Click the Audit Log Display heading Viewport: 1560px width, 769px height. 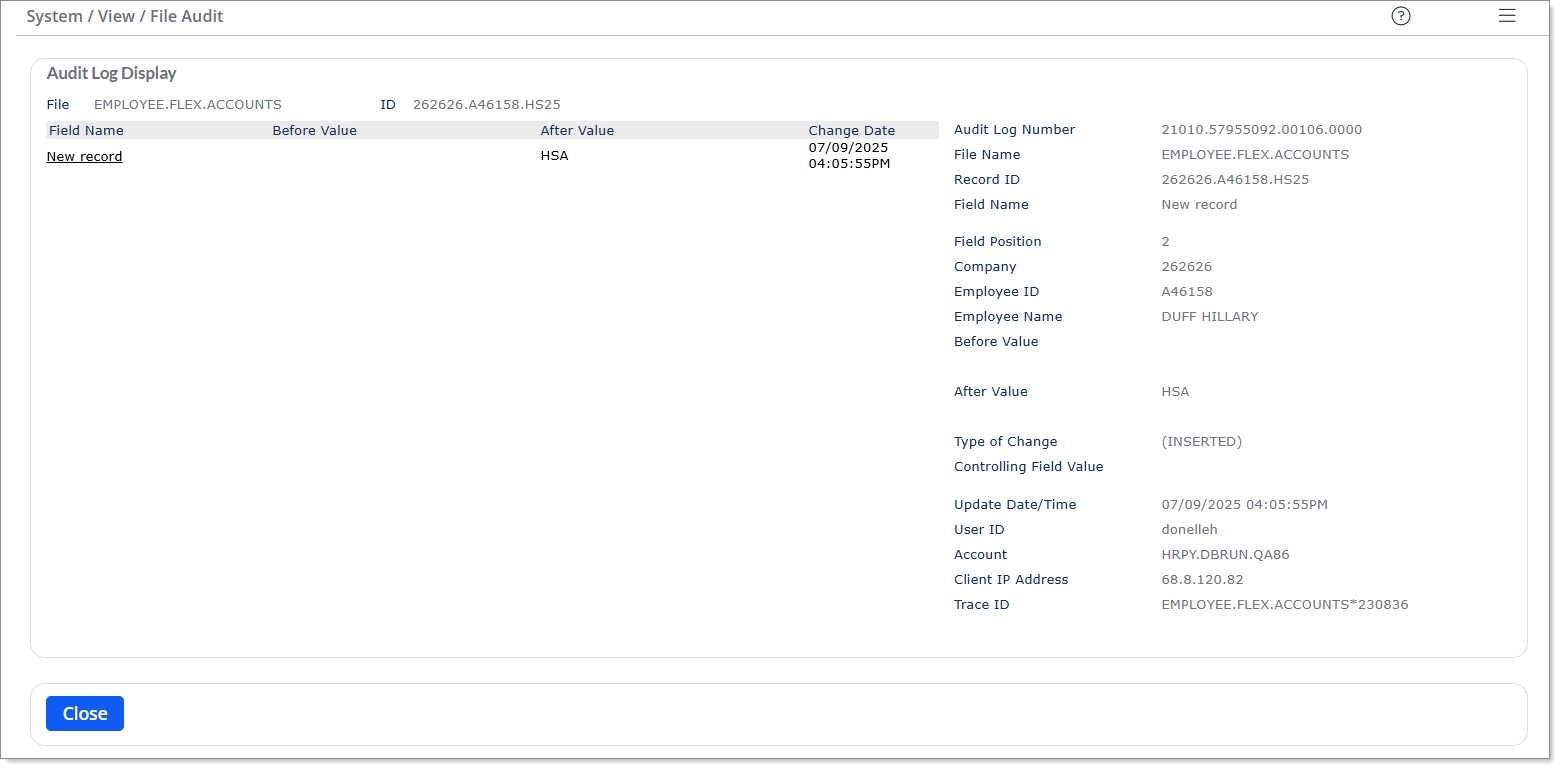112,73
